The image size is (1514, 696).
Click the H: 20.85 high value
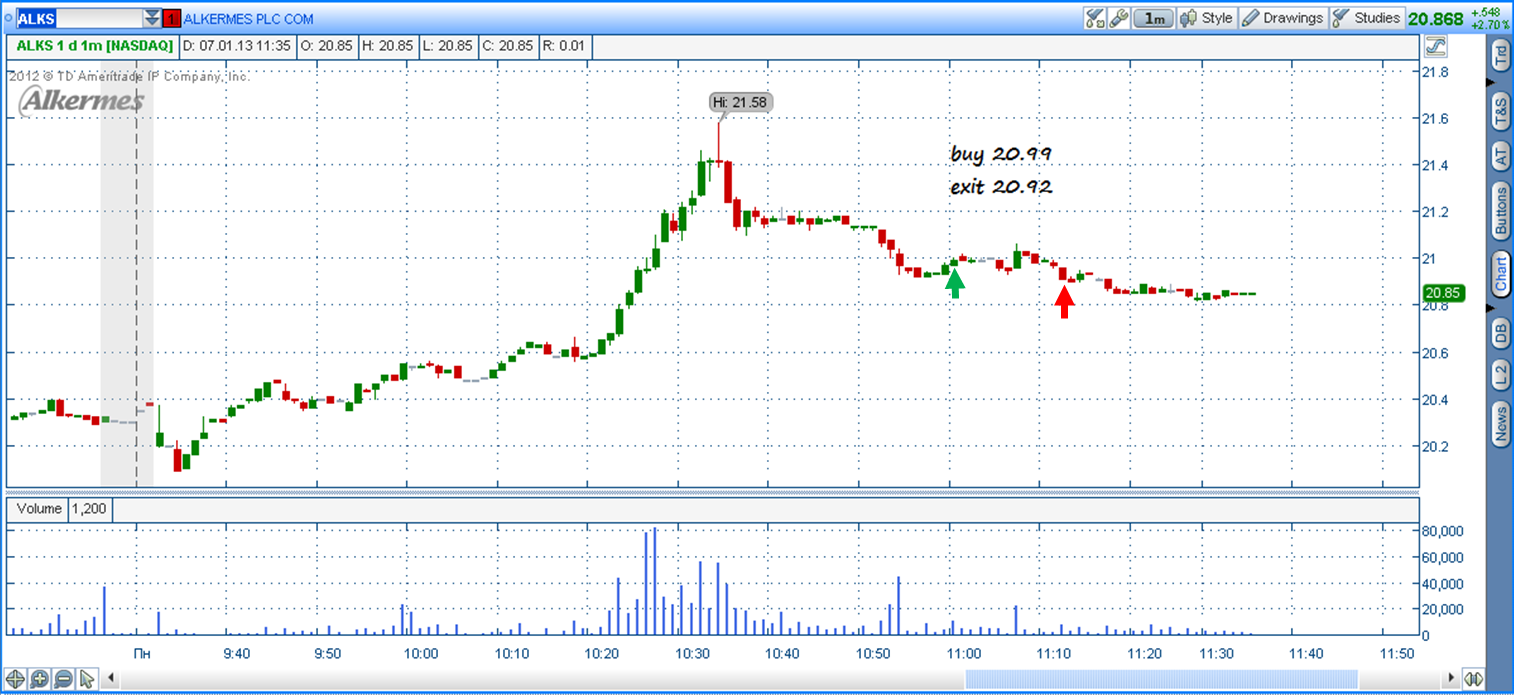click(x=390, y=46)
